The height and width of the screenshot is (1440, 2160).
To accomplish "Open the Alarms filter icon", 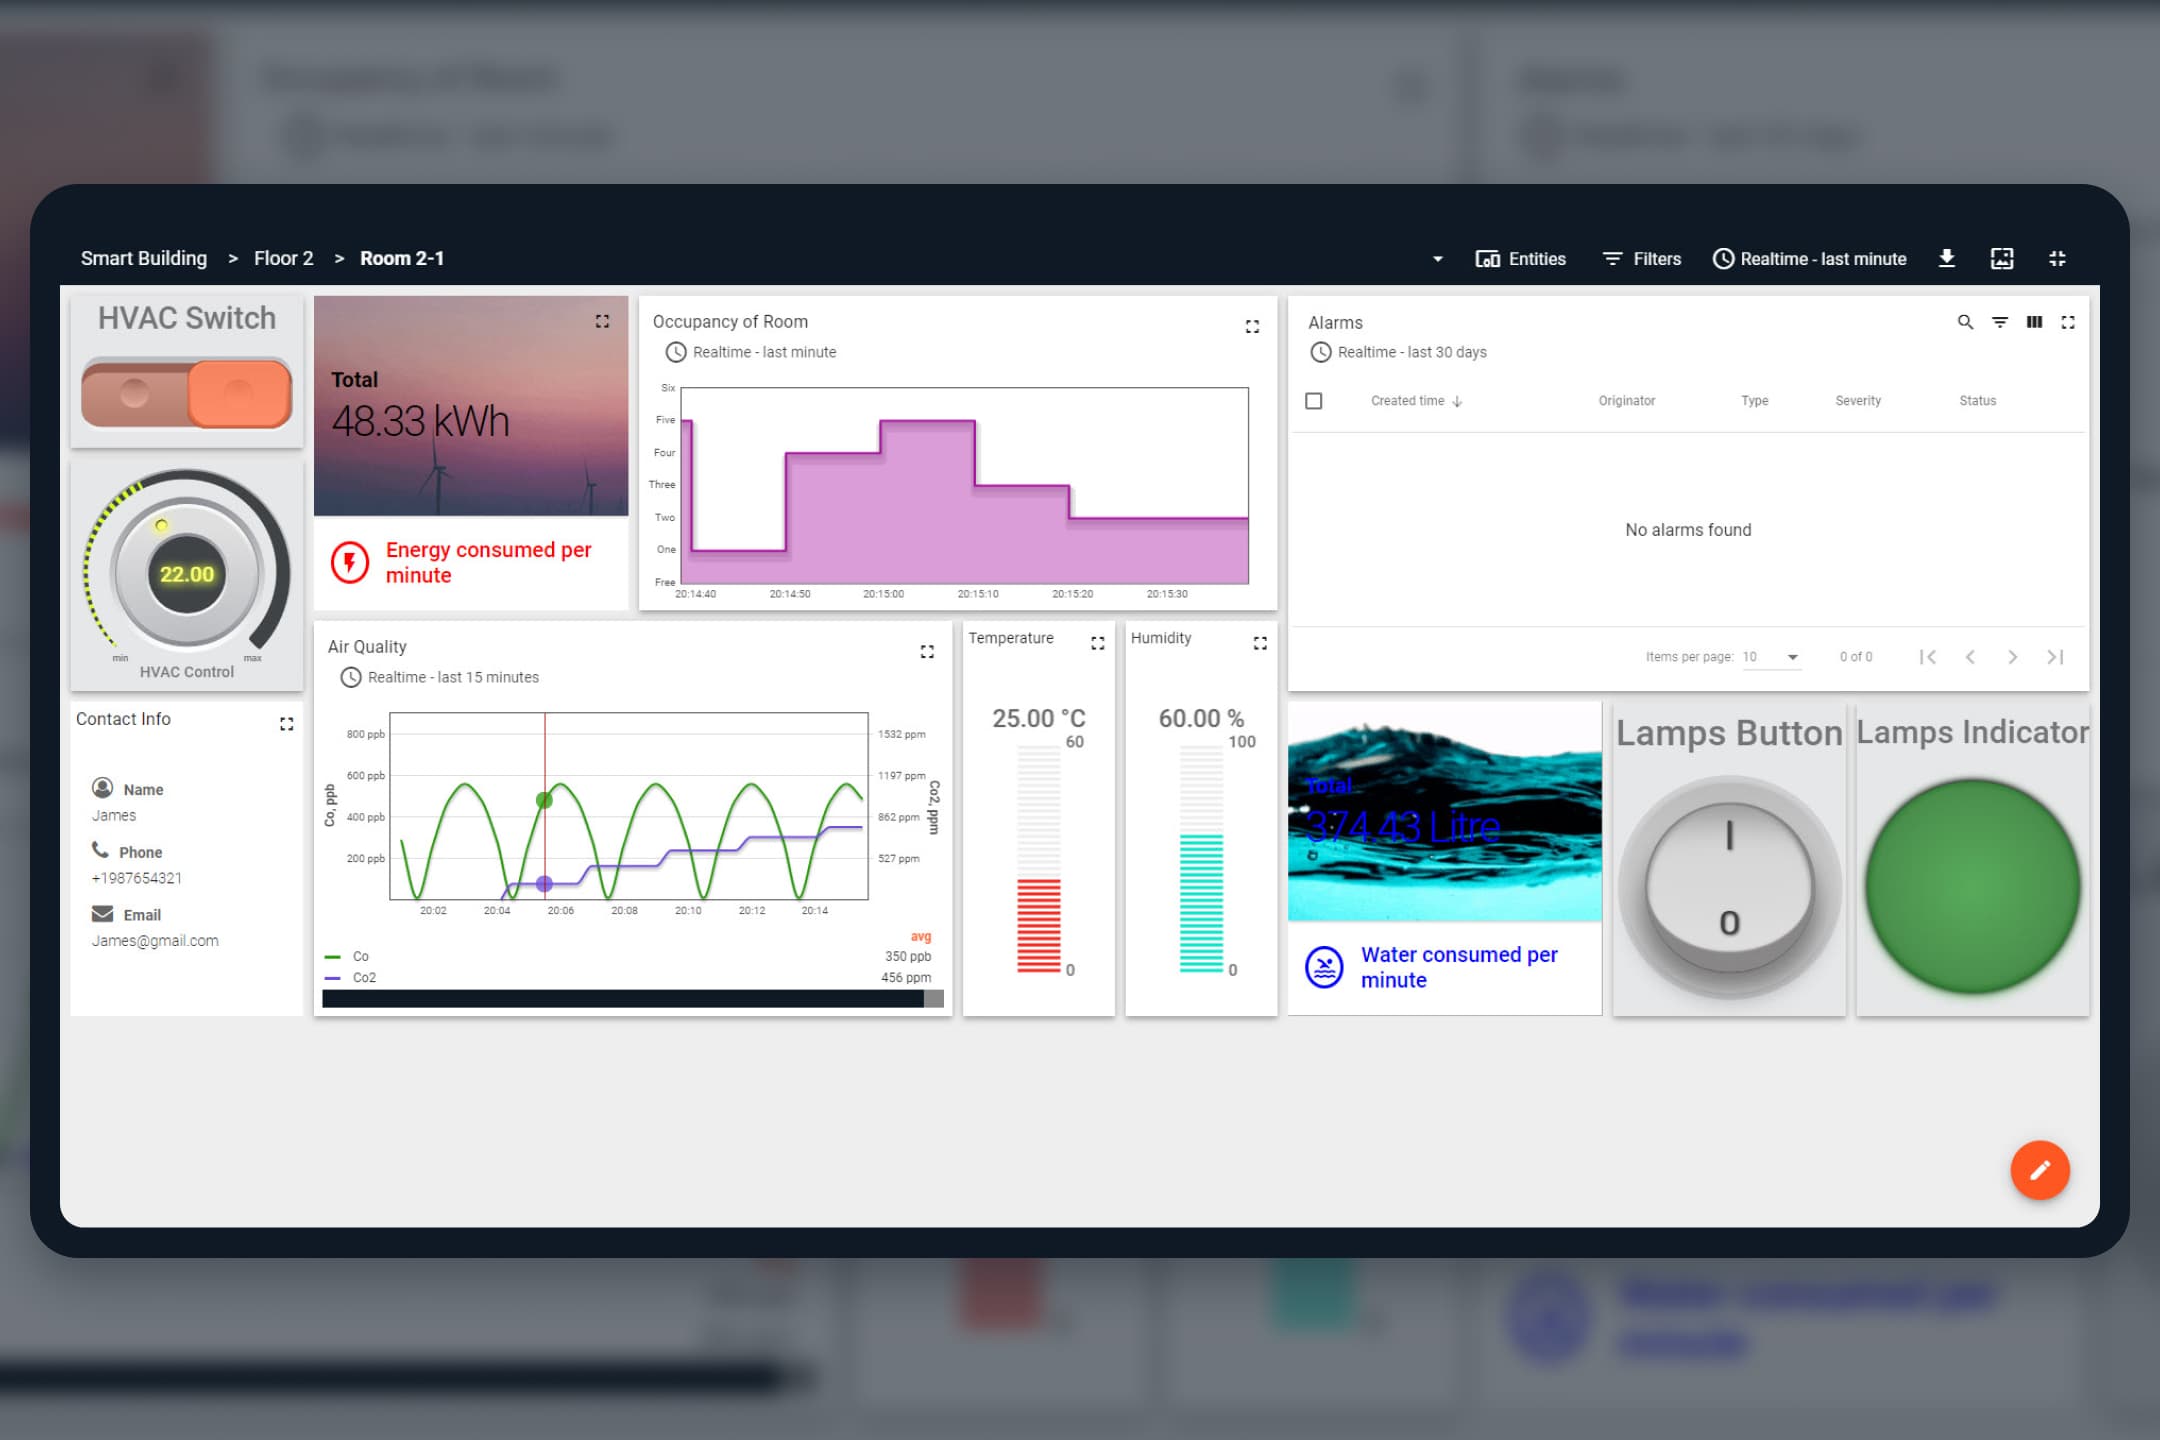I will tap(2000, 322).
